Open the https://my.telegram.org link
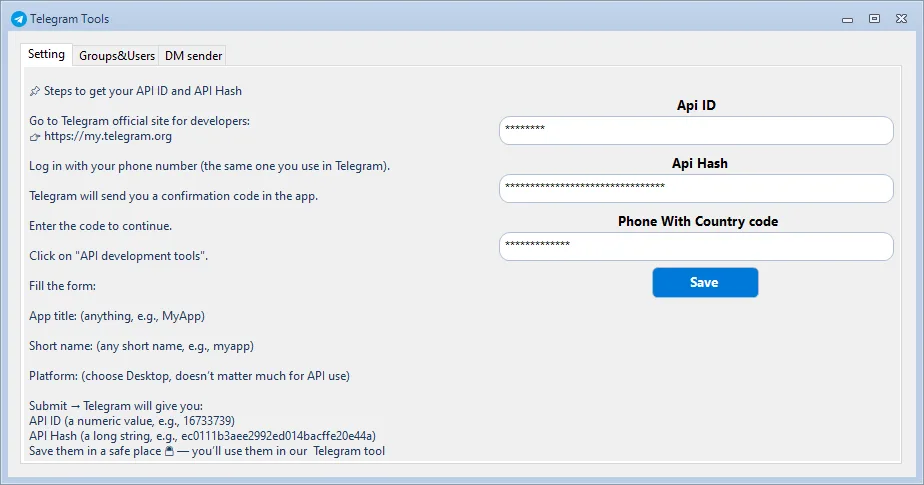This screenshot has width=924, height=485. click(108, 137)
